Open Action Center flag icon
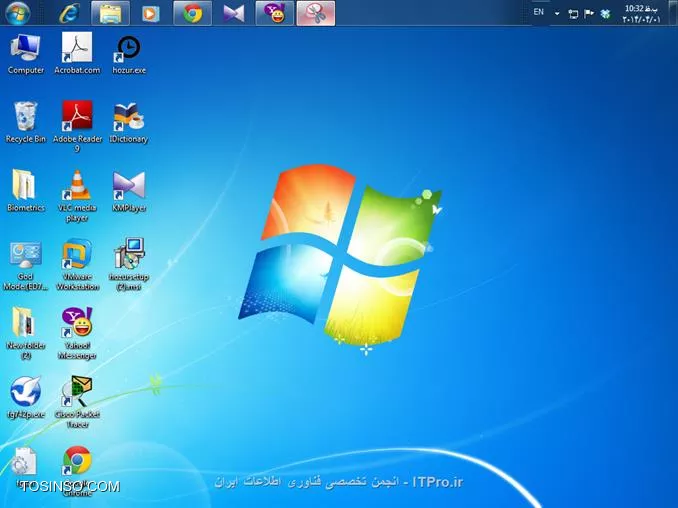This screenshot has width=678, height=508. click(x=588, y=14)
